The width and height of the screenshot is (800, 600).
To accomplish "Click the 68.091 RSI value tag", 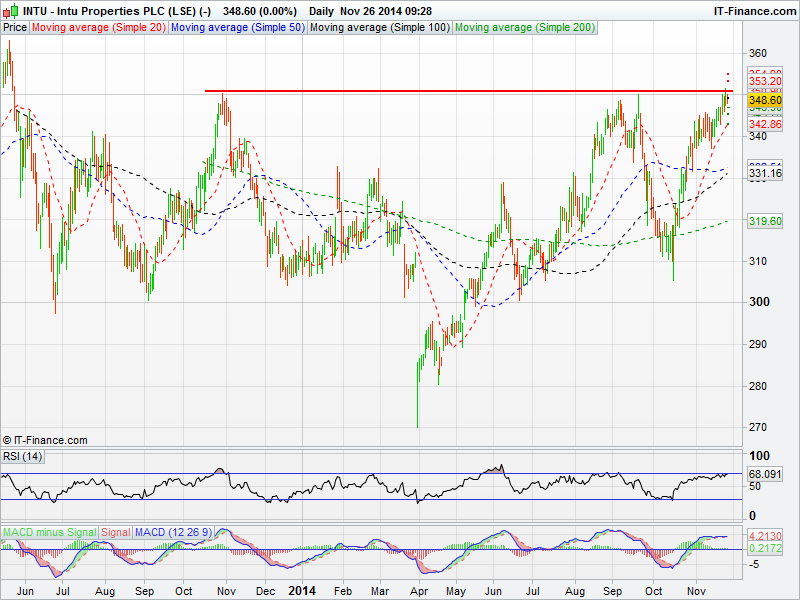I will (764, 474).
